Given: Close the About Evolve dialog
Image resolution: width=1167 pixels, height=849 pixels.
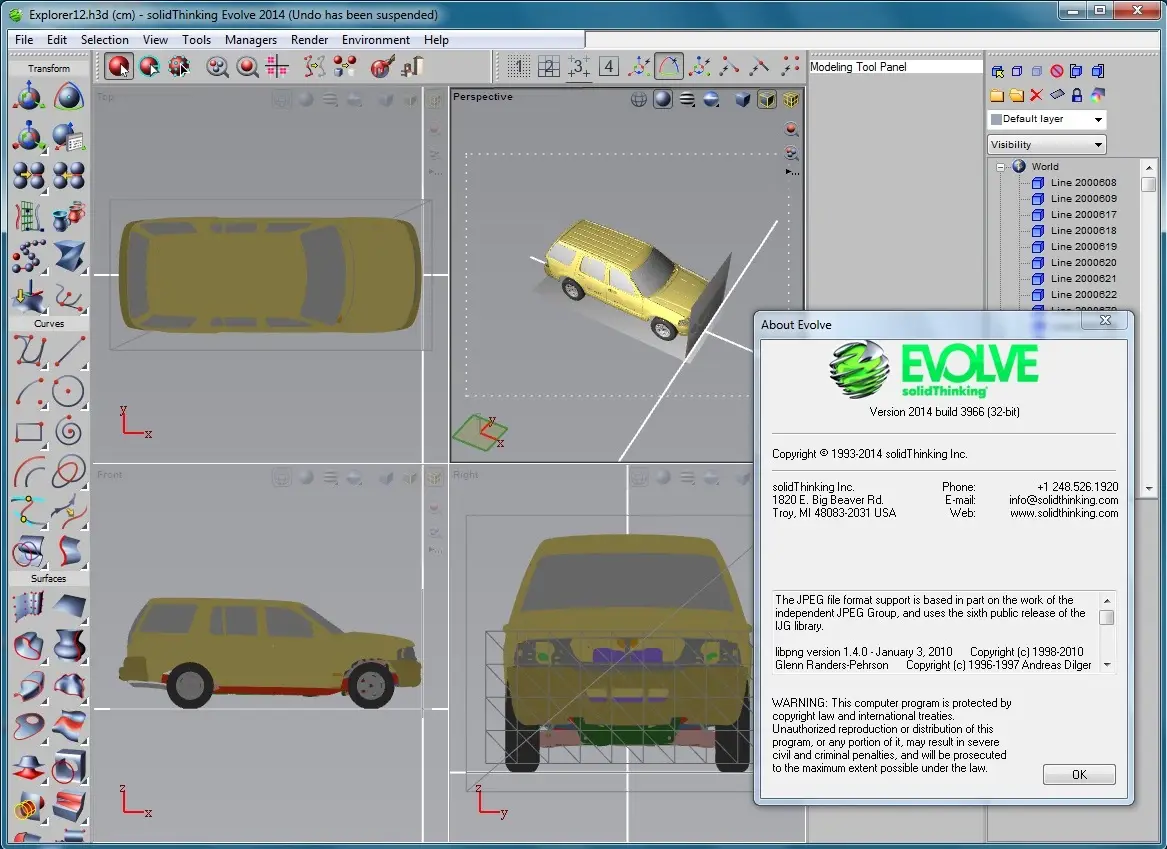Looking at the screenshot, I should tap(1106, 321).
